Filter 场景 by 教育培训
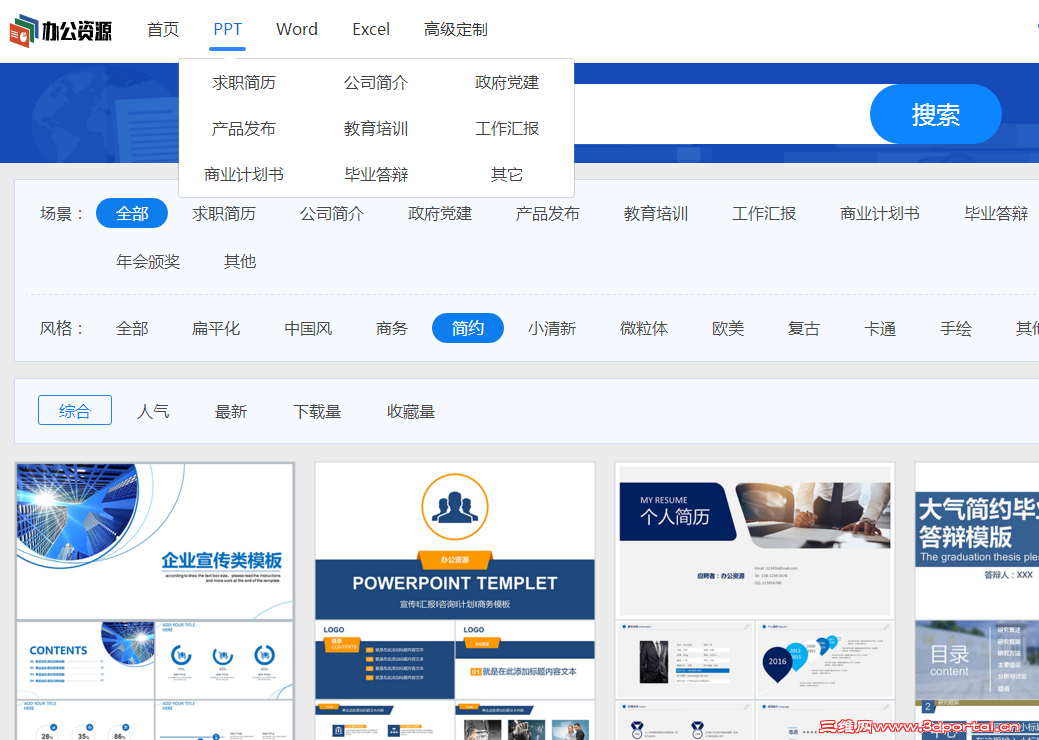The width and height of the screenshot is (1039, 740). click(x=656, y=213)
